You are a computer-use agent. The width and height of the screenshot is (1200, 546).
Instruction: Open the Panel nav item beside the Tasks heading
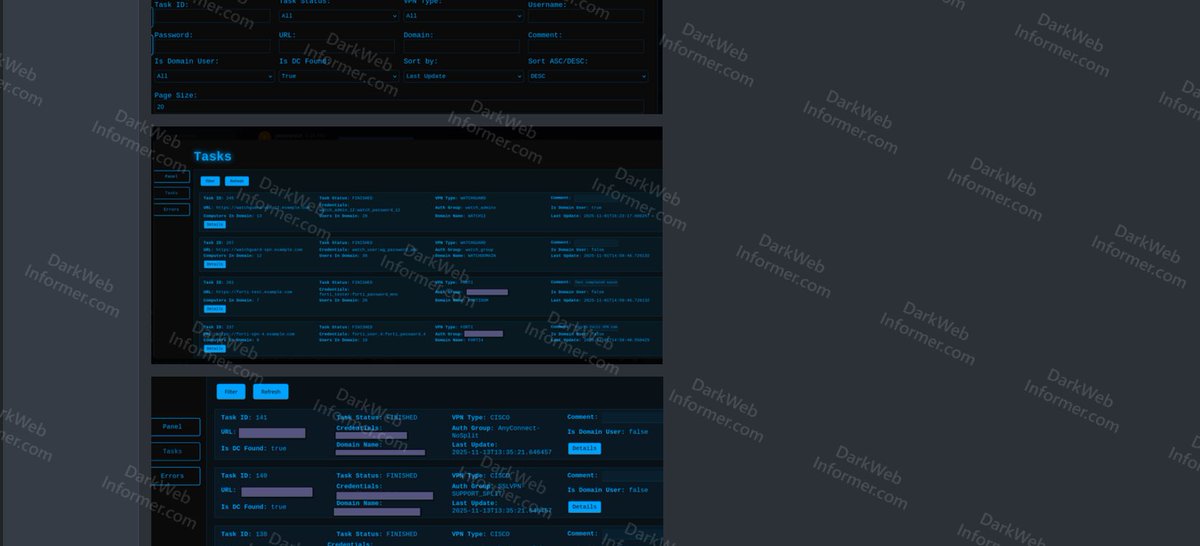coord(171,176)
